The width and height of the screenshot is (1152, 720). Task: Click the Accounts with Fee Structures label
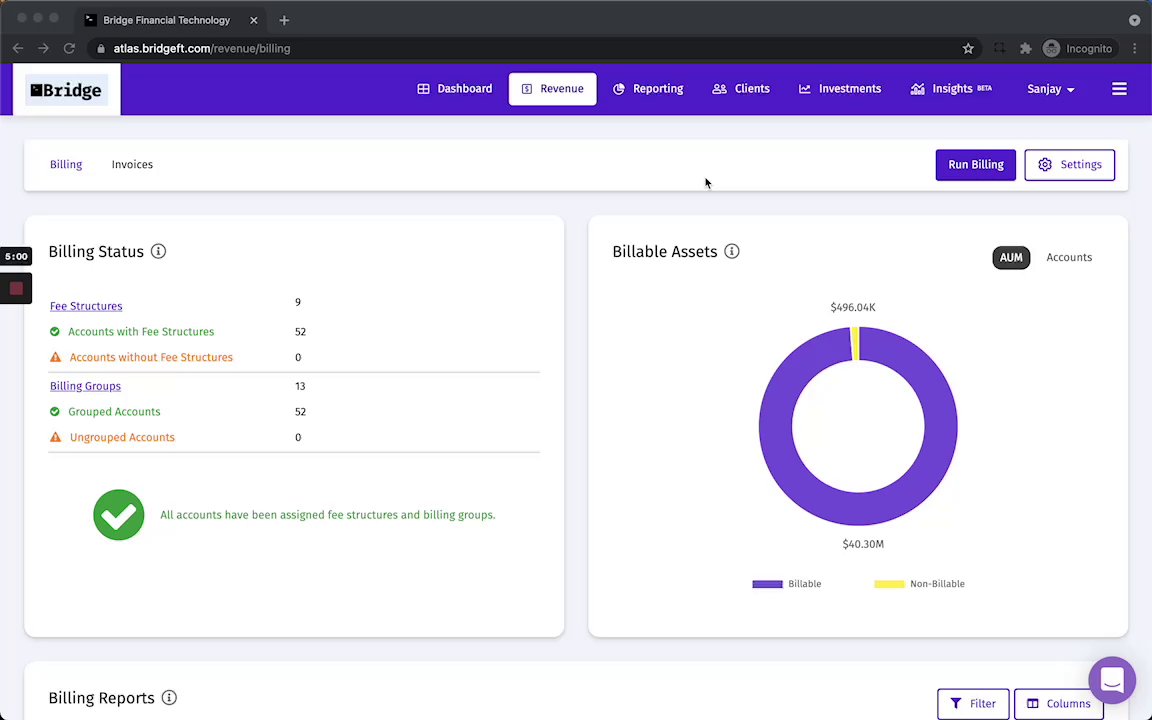[141, 332]
